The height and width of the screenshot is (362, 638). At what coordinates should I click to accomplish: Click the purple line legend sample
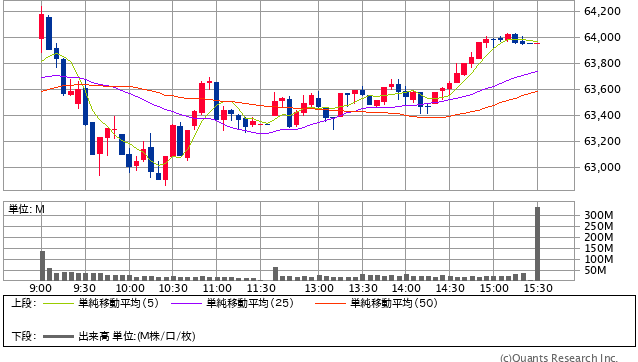[x=186, y=303]
